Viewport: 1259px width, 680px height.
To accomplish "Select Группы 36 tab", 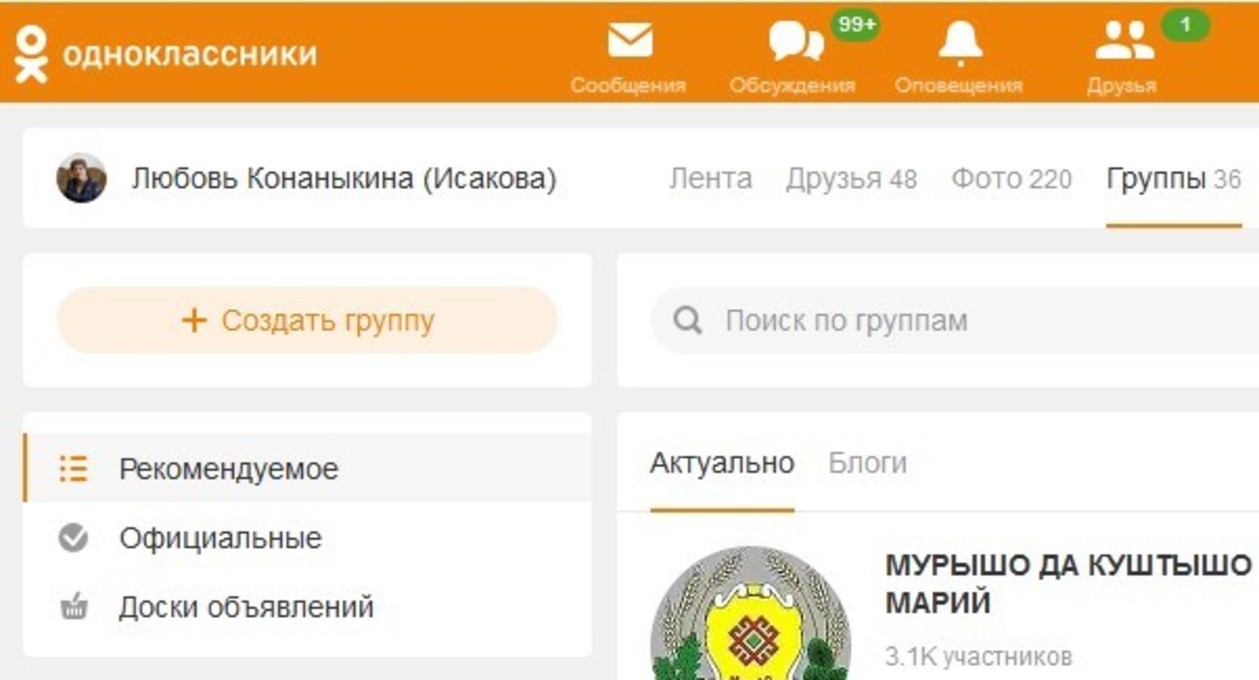I will click(x=1174, y=179).
